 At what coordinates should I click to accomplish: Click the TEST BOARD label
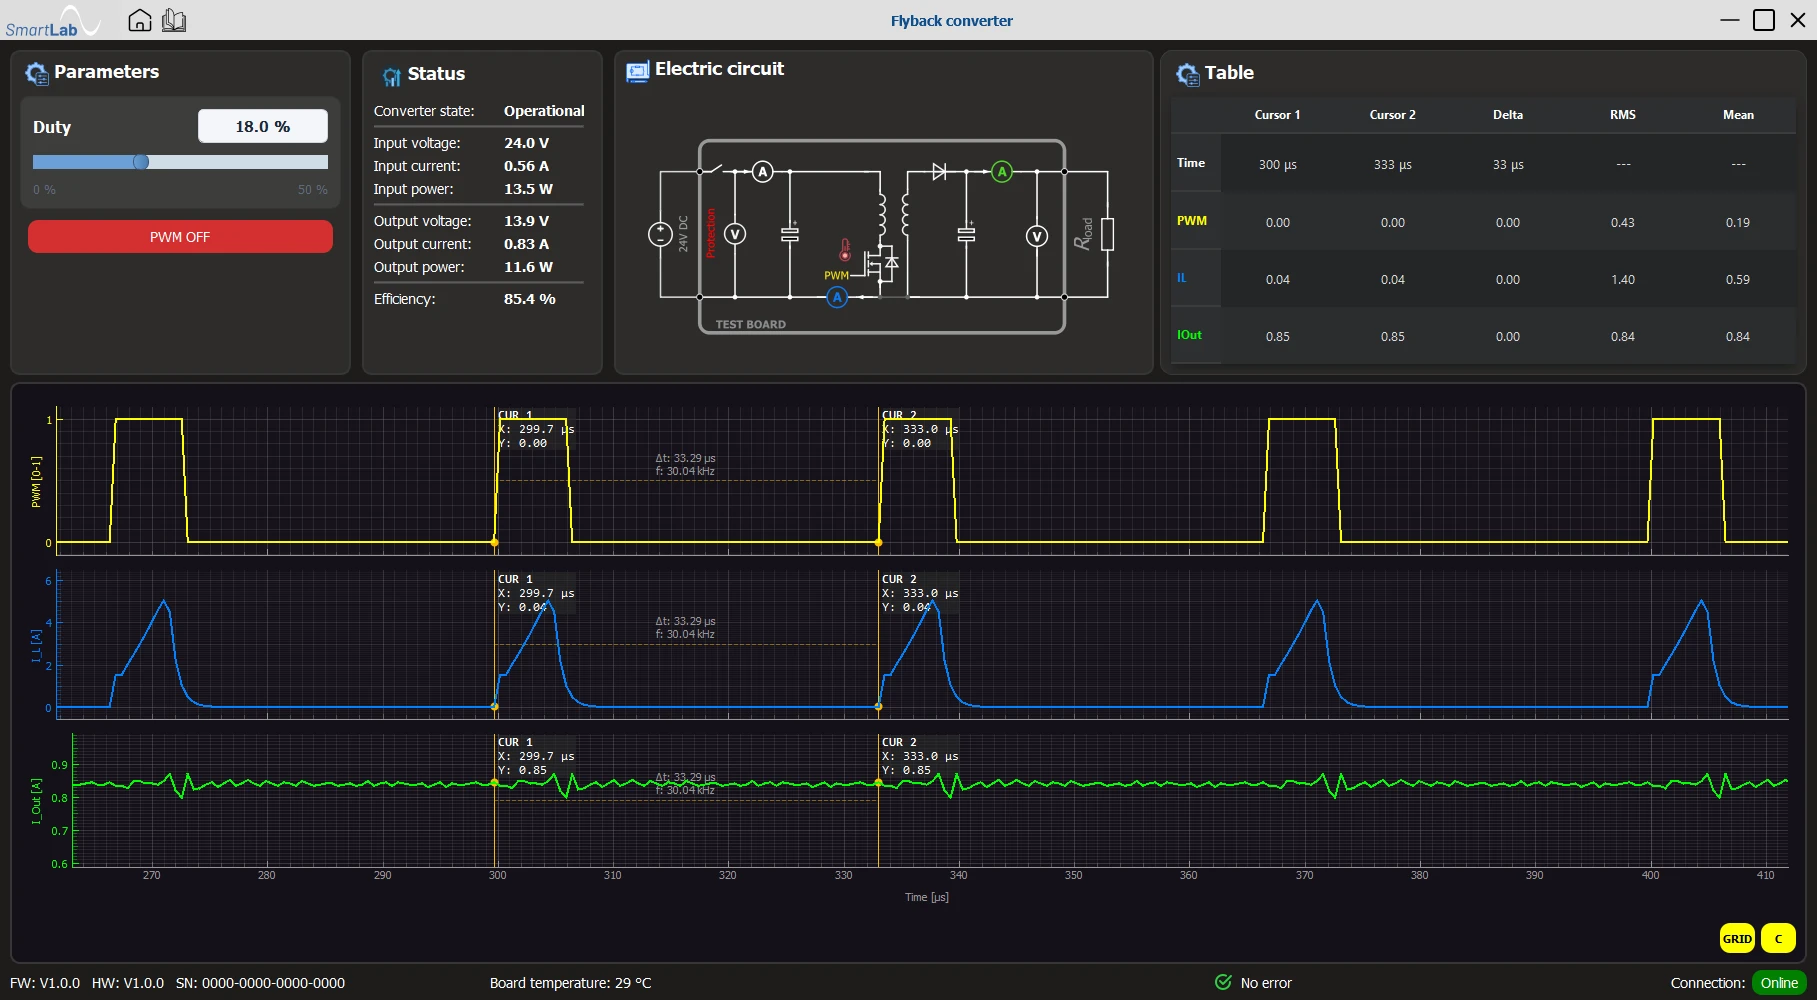click(x=750, y=324)
